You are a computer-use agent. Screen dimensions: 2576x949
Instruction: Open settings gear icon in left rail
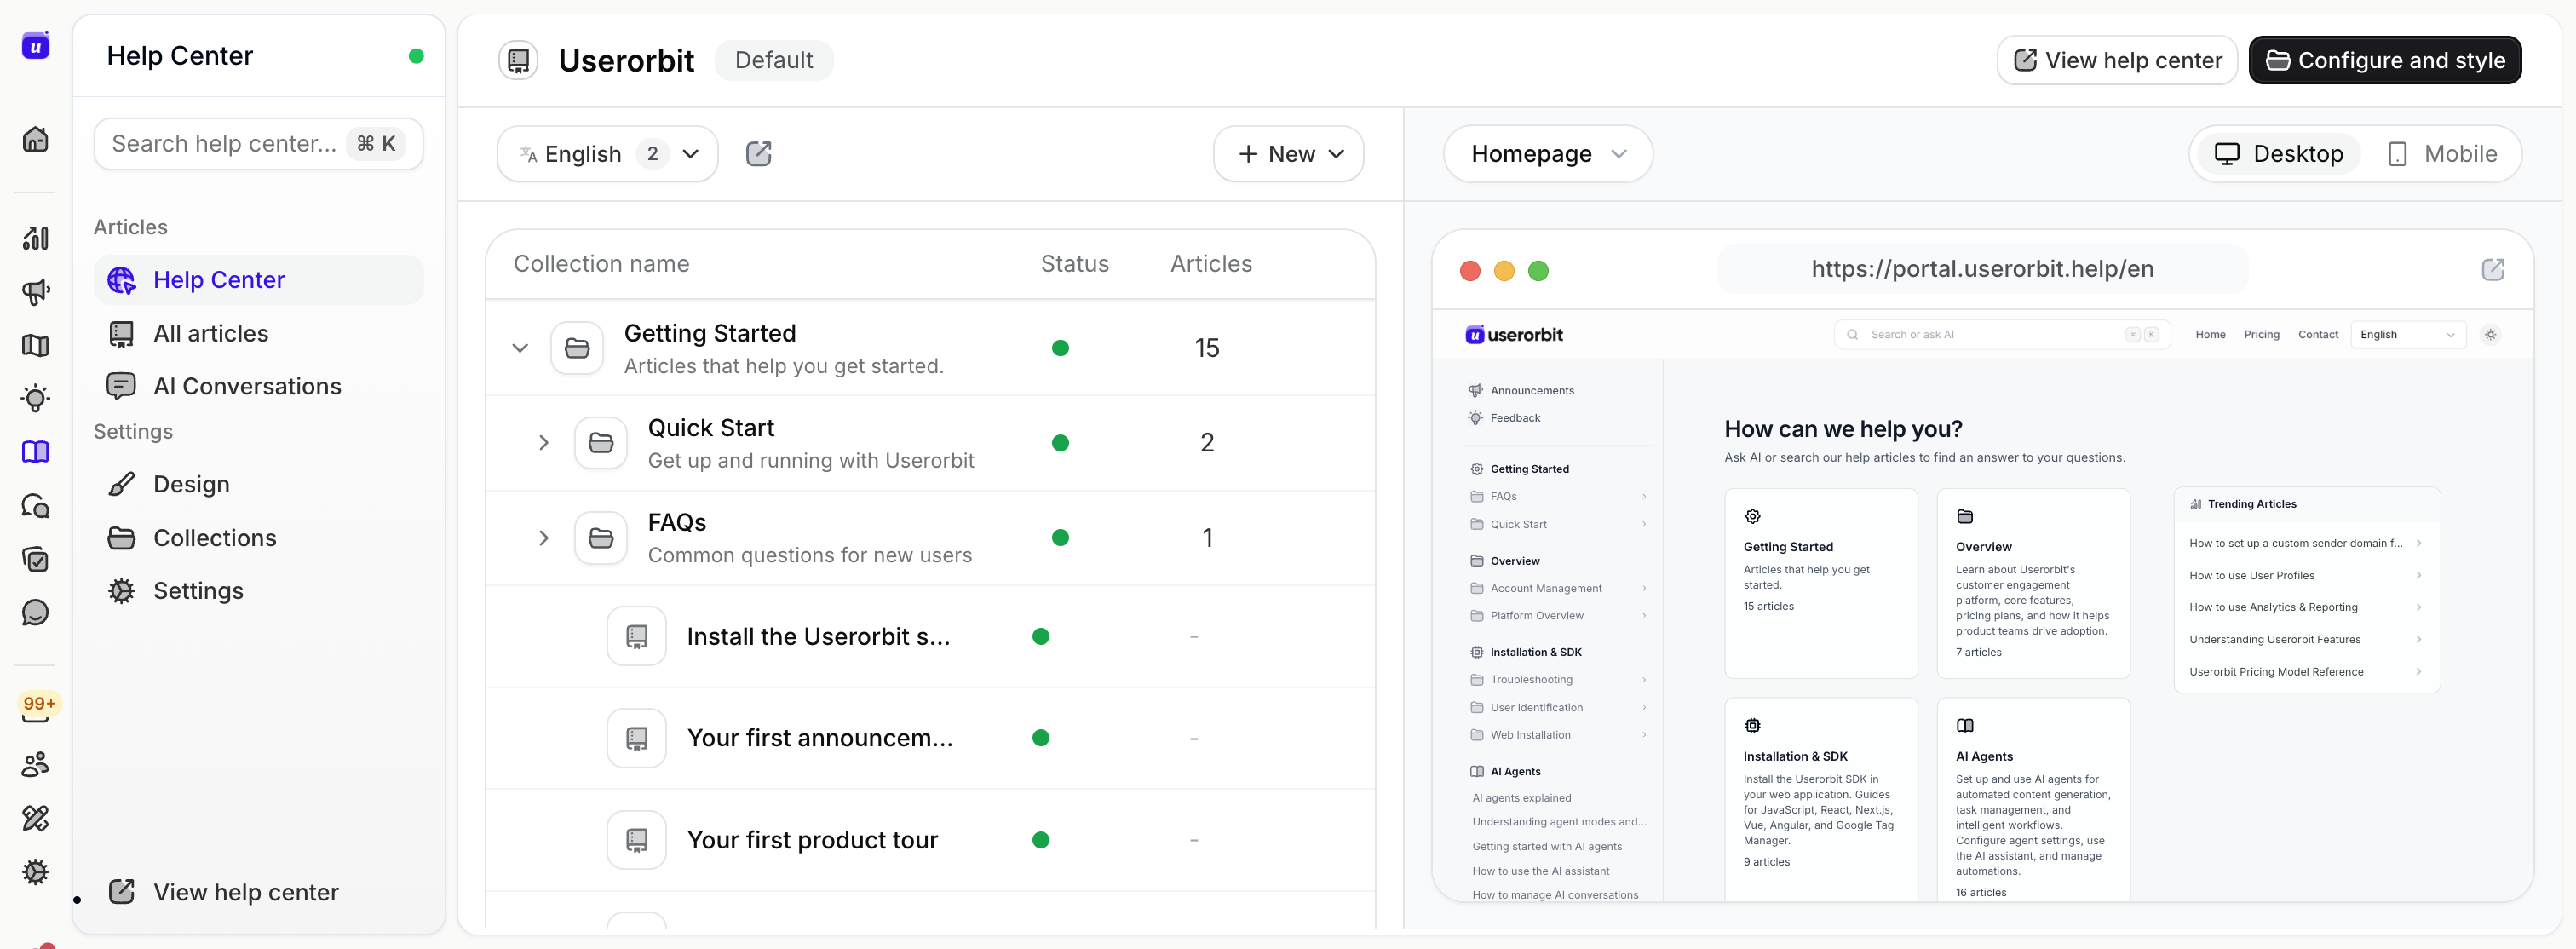coord(35,872)
